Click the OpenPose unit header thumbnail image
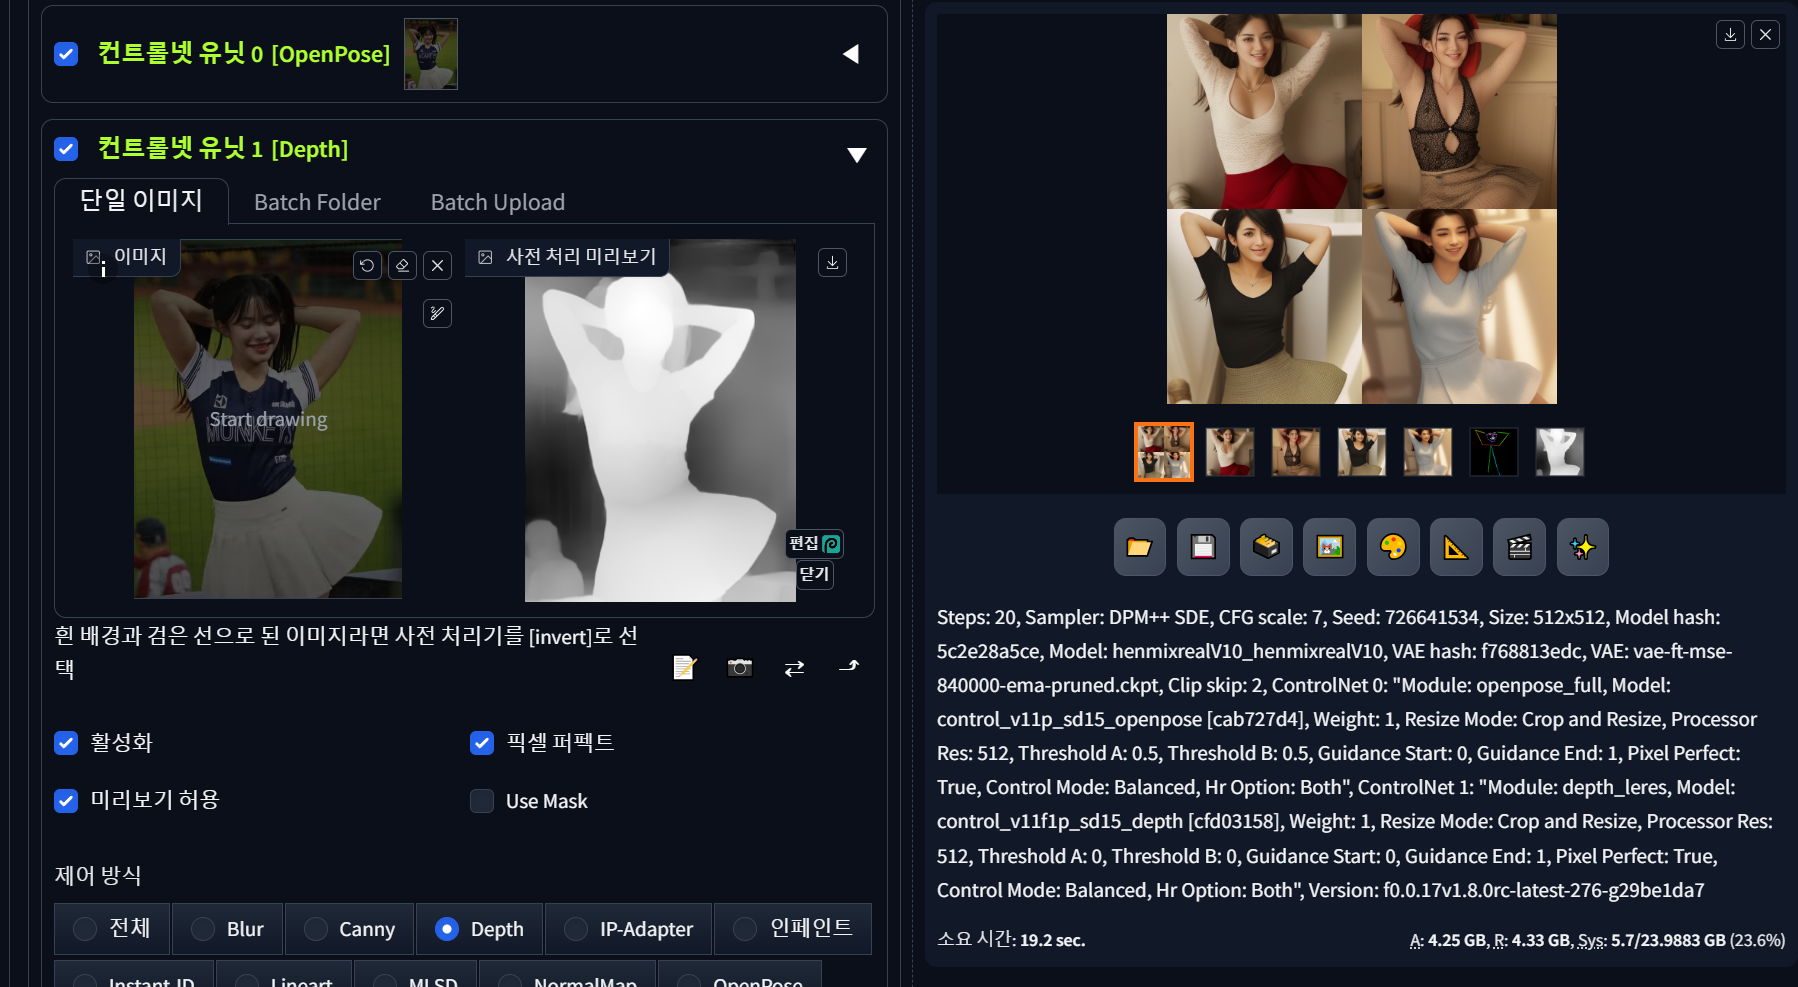This screenshot has width=1798, height=987. [431, 54]
